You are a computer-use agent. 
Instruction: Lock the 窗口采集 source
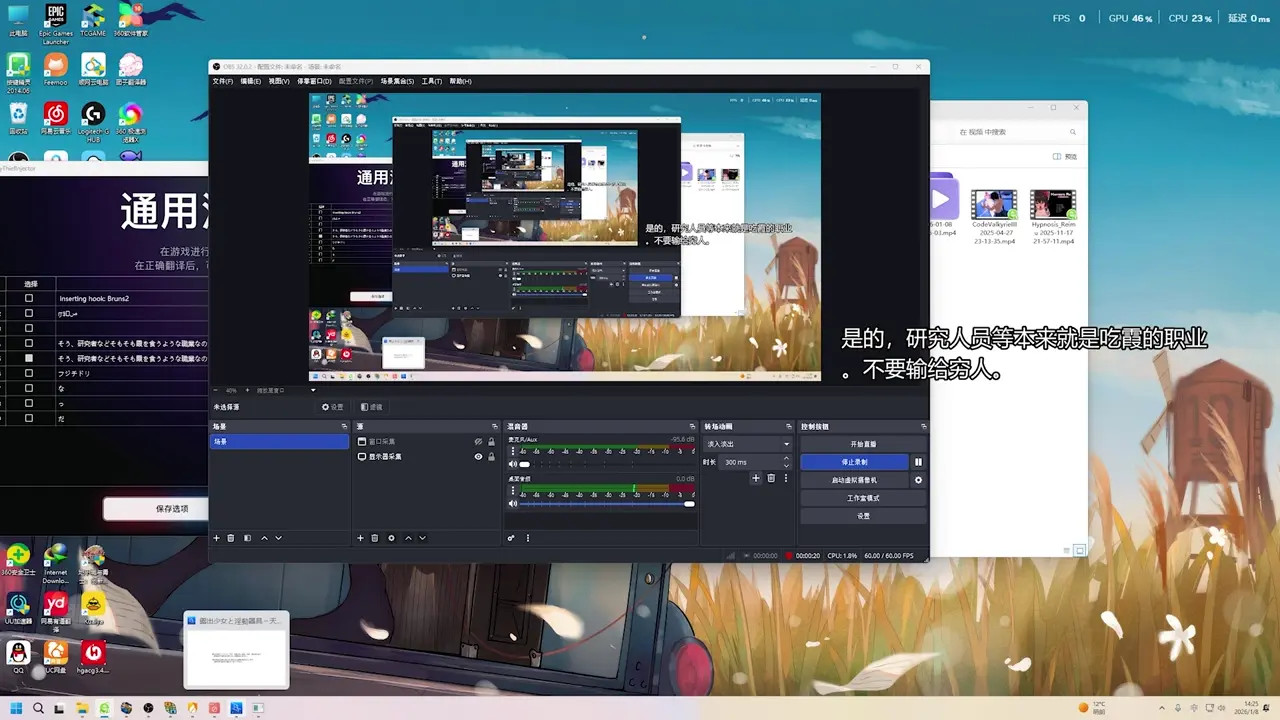point(491,442)
